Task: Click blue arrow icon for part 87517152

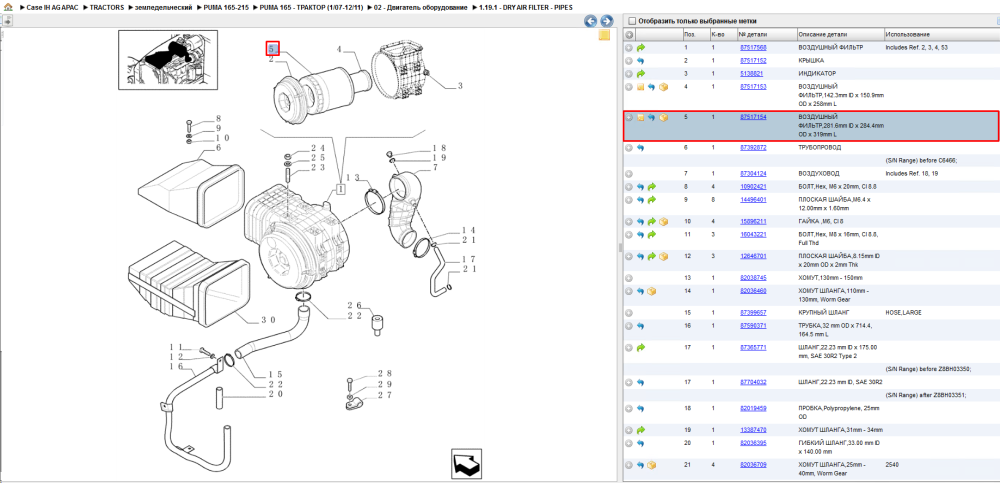Action: pyautogui.click(x=641, y=61)
